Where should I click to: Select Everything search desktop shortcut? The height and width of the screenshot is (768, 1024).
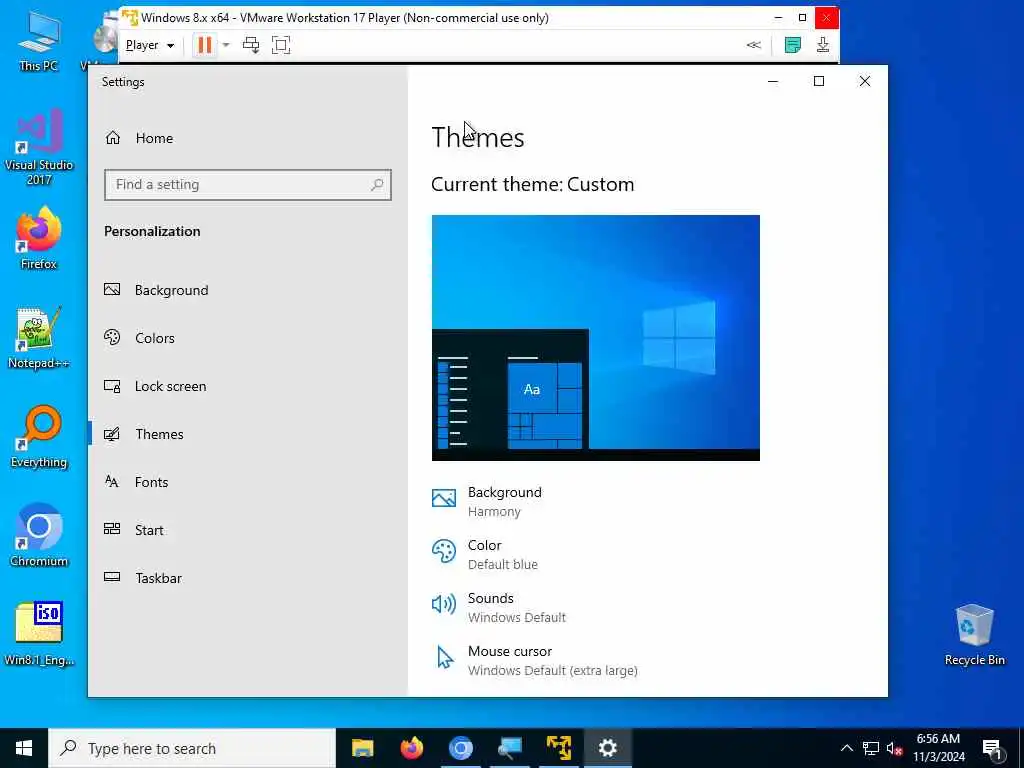pos(39,438)
